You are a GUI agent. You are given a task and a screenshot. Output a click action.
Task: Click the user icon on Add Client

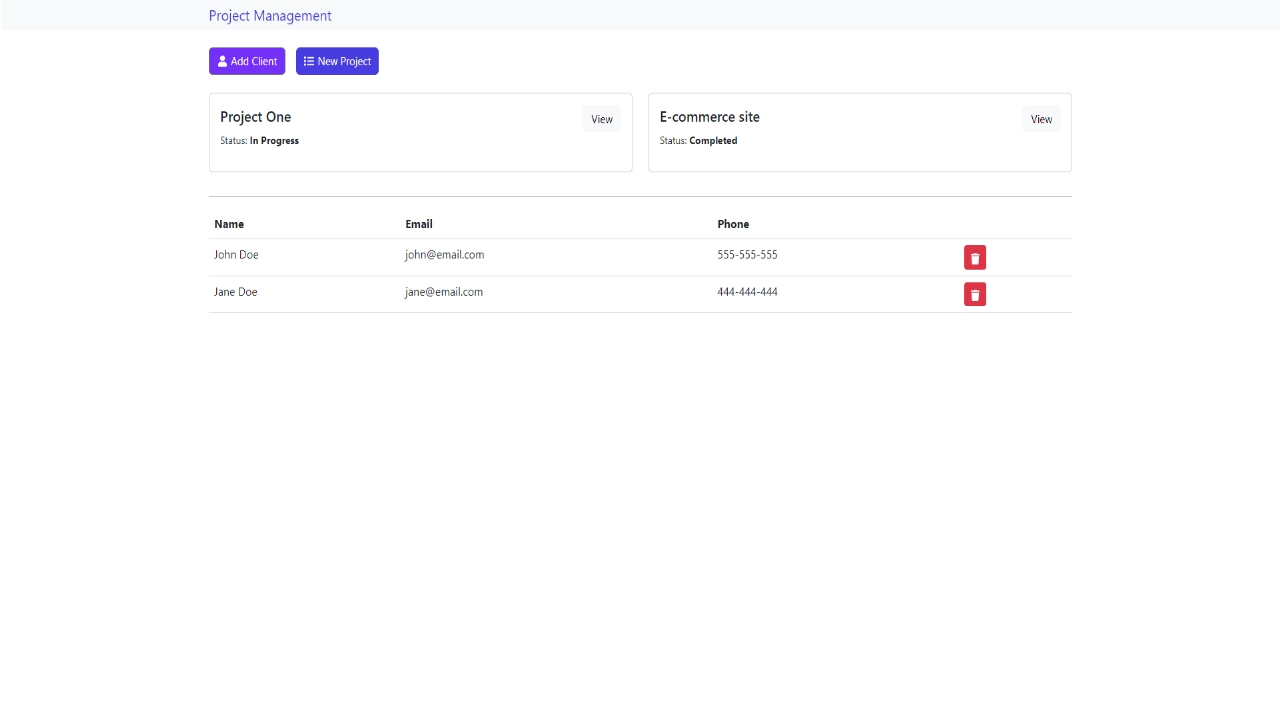click(x=223, y=62)
